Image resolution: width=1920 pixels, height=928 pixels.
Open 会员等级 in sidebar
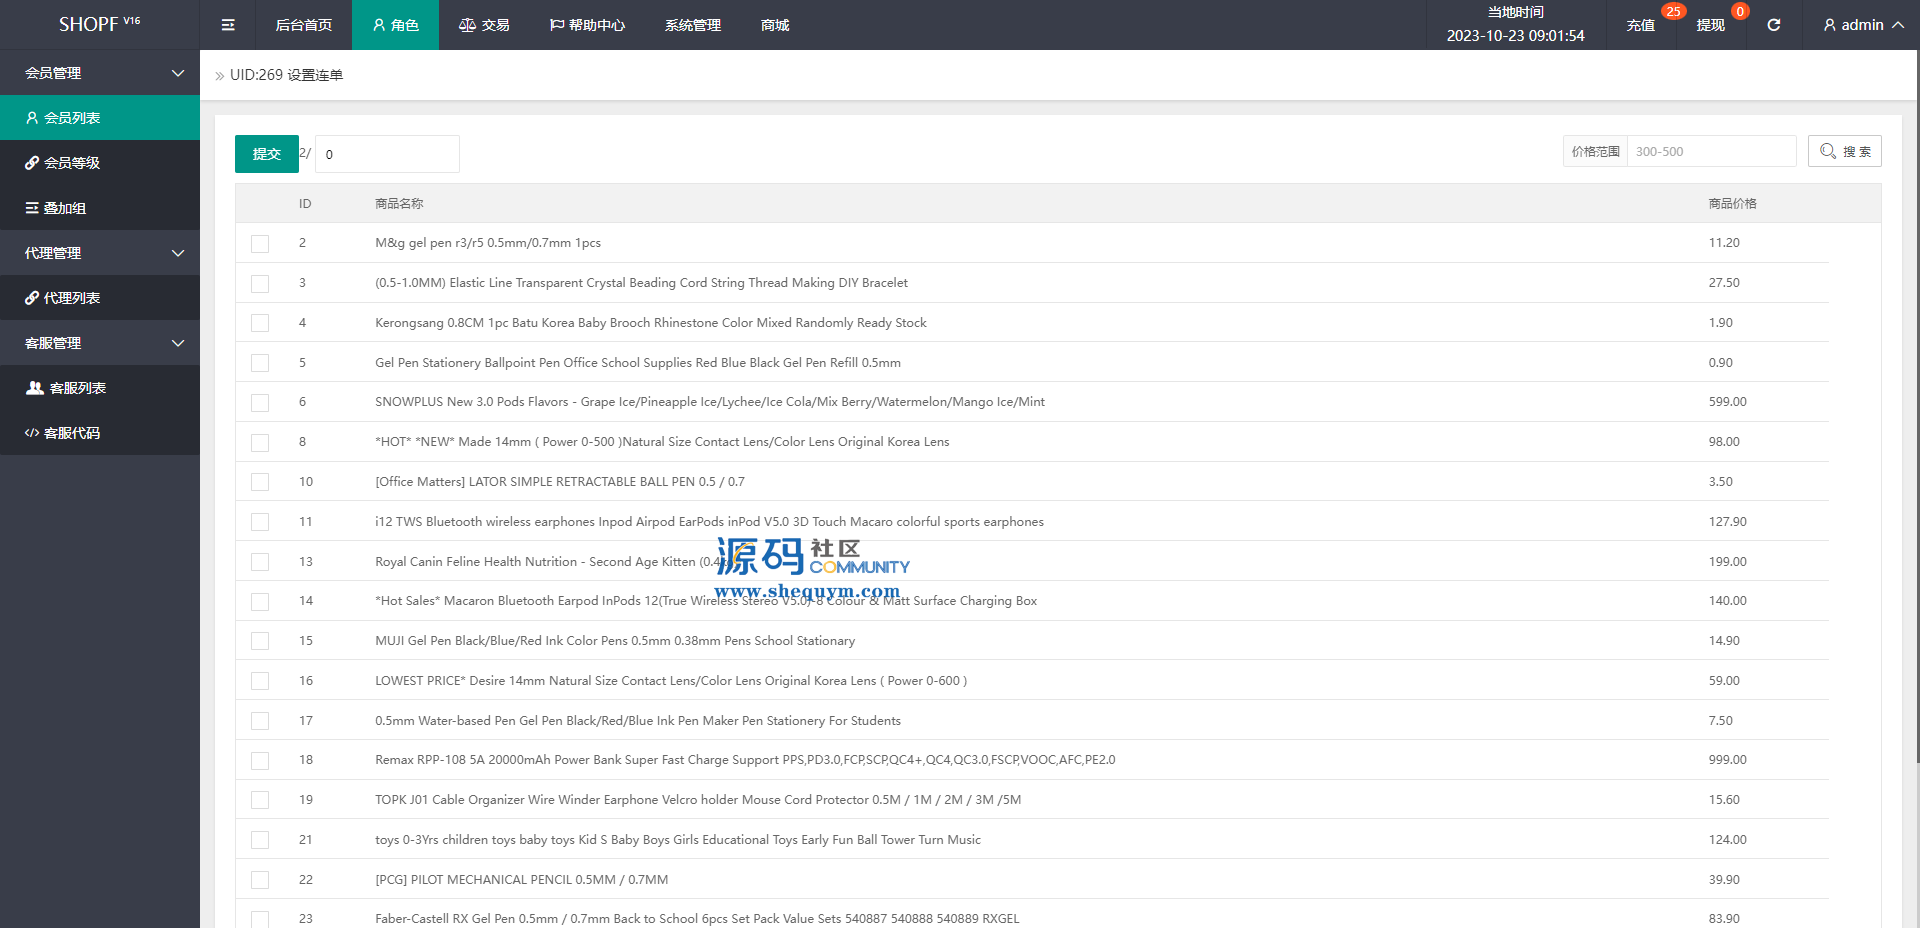click(100, 163)
